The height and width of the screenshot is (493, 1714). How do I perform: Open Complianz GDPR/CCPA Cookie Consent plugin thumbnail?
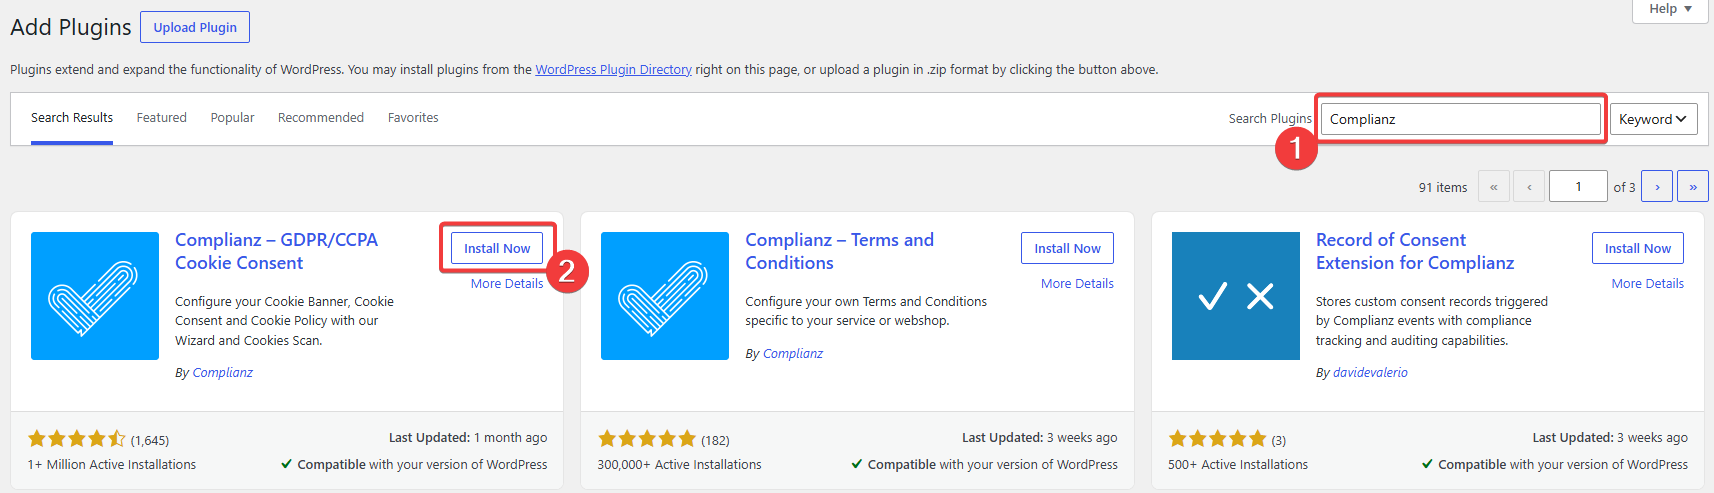pyautogui.click(x=95, y=296)
